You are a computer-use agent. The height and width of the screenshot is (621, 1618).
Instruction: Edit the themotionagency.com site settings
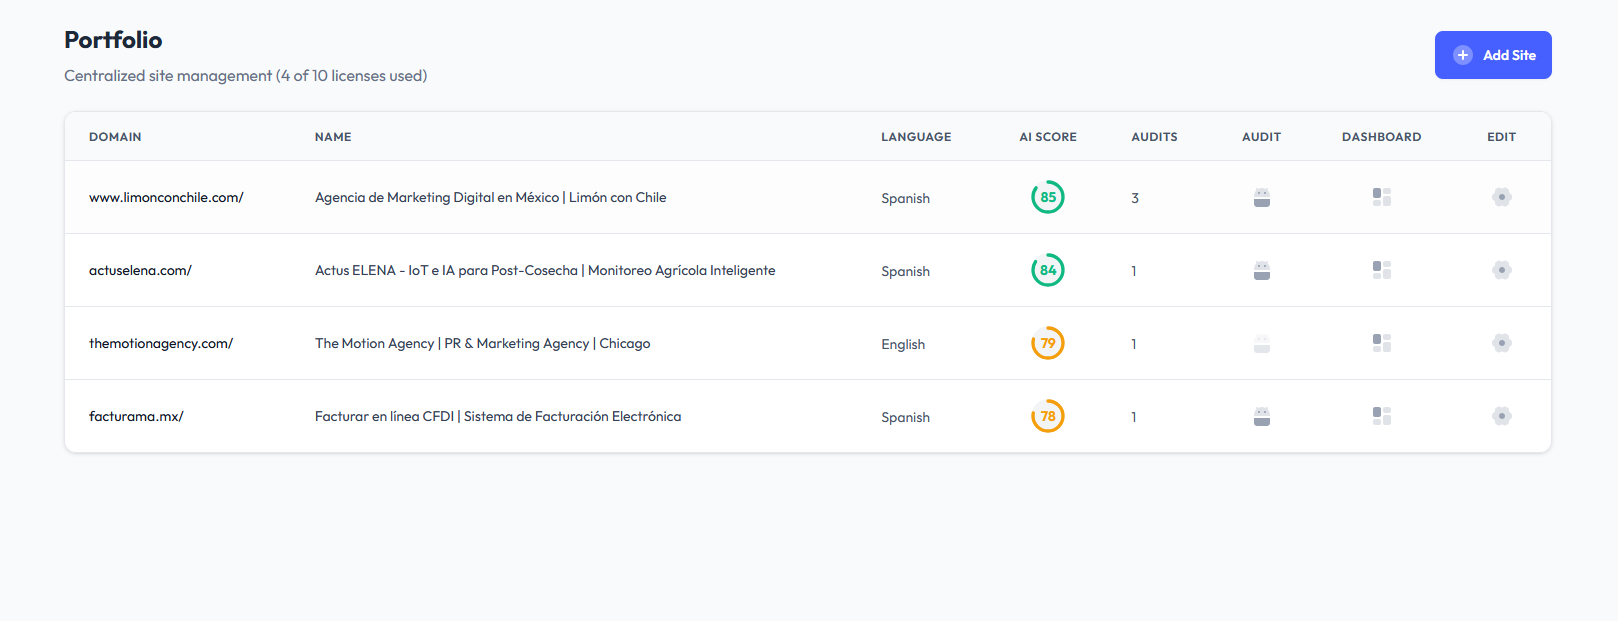pos(1502,343)
